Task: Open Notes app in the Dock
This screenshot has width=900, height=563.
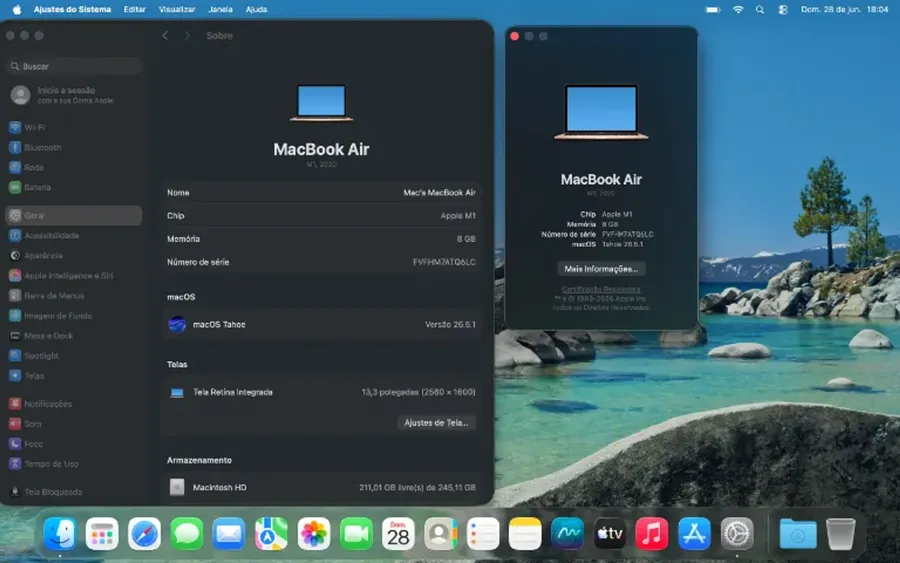Action: pos(525,534)
